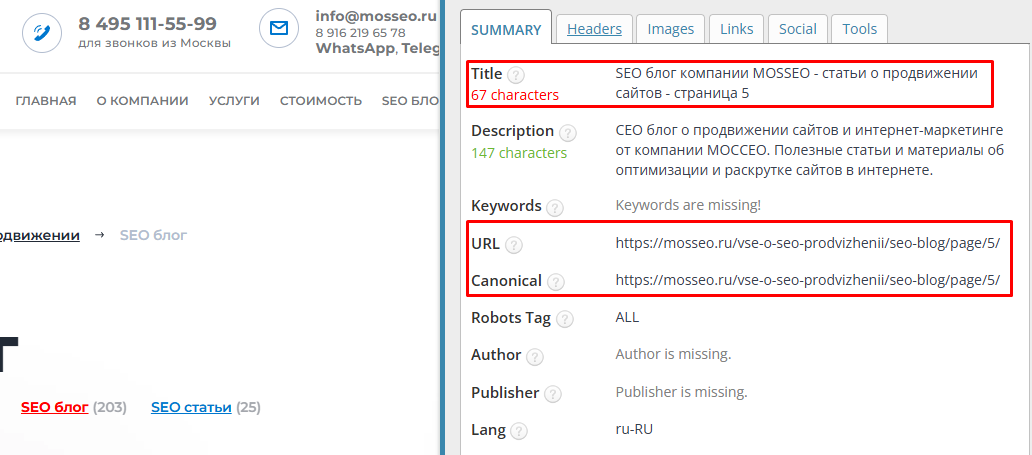The image size is (1032, 455).
Task: Select the Links tab
Action: coord(737,29)
